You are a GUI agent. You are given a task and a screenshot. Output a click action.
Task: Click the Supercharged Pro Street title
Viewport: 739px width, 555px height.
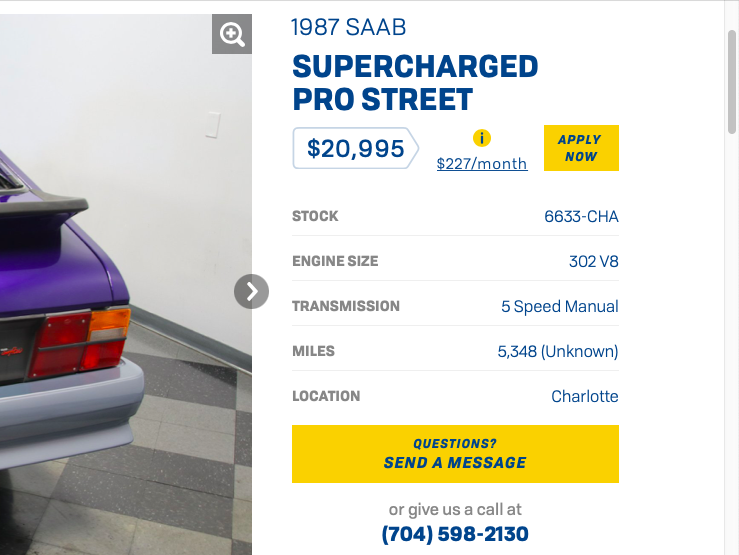[x=415, y=83]
